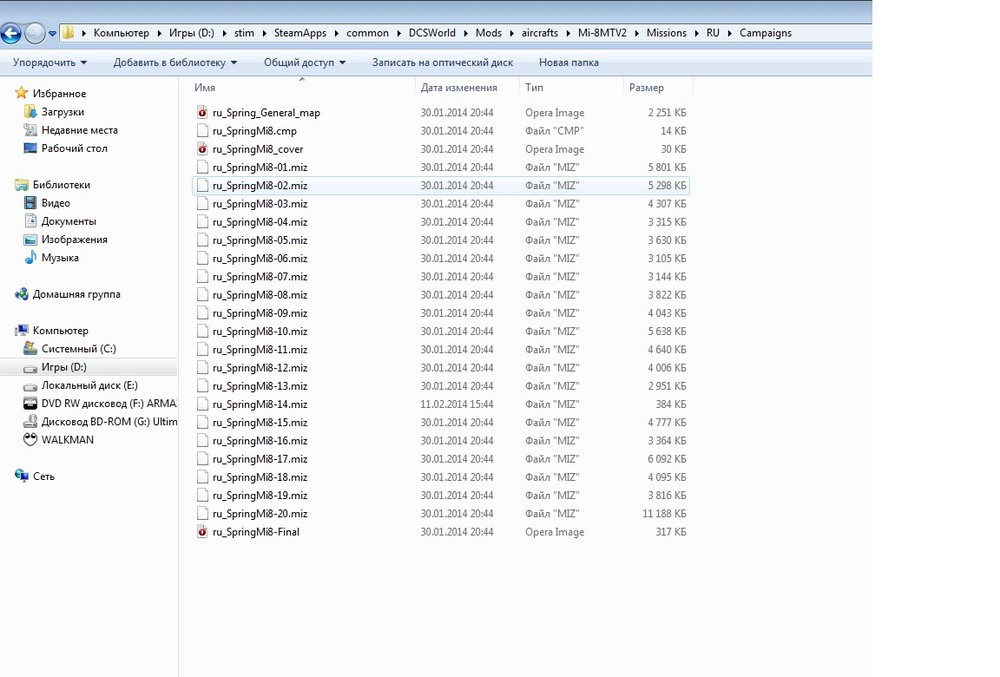Go to the common folder breadcrumb

367,33
